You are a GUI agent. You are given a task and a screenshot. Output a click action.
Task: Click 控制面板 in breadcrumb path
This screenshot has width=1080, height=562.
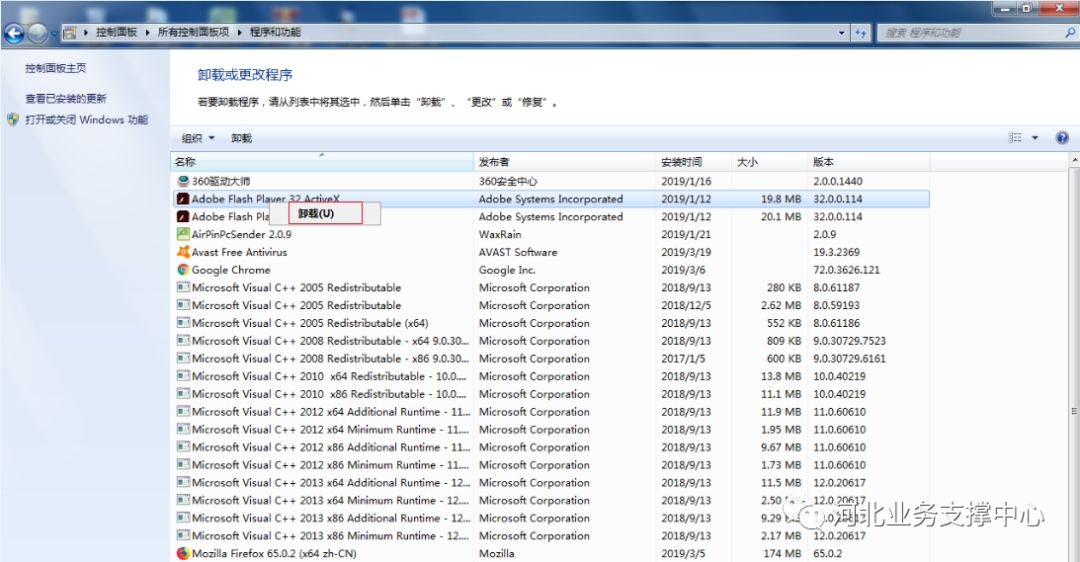116,32
